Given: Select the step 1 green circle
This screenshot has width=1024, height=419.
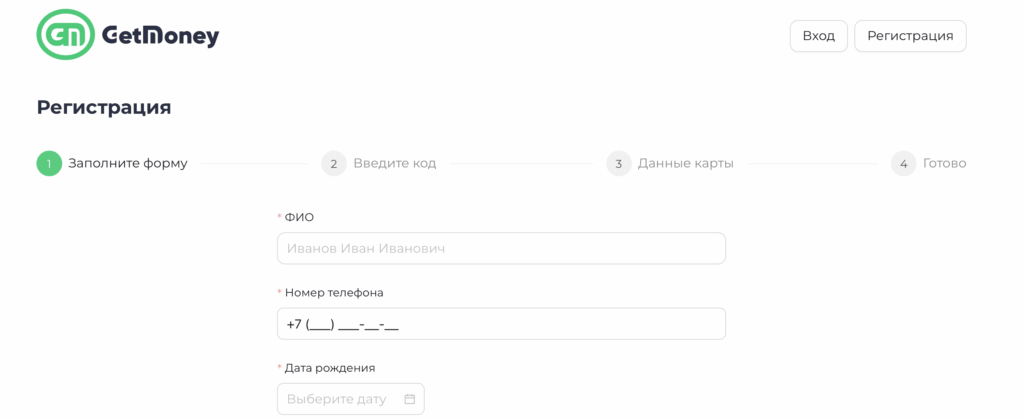Looking at the screenshot, I should point(49,163).
